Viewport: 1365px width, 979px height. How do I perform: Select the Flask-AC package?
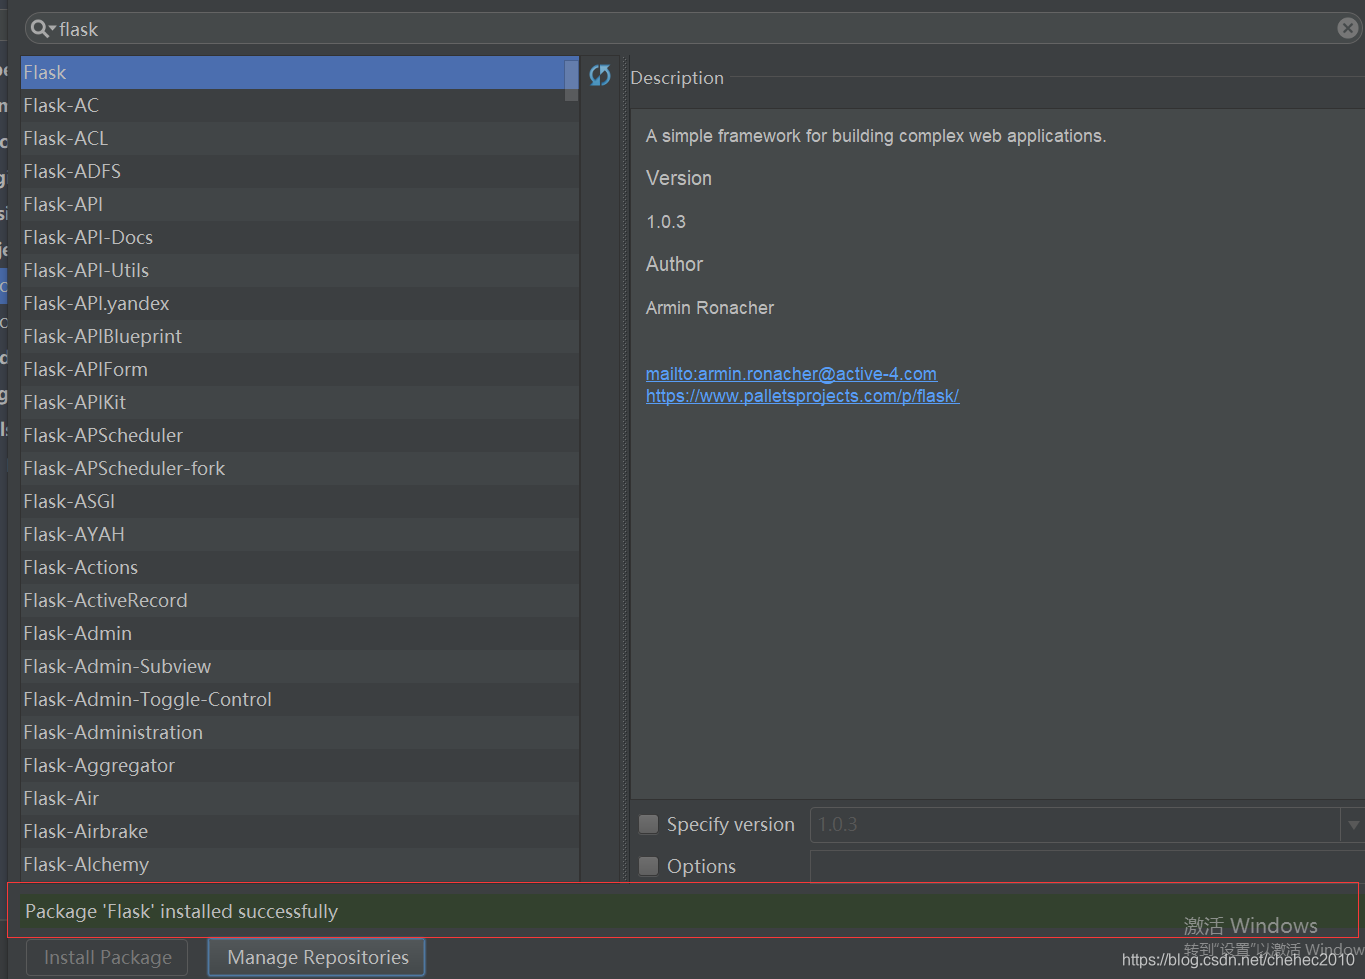[x=299, y=105]
